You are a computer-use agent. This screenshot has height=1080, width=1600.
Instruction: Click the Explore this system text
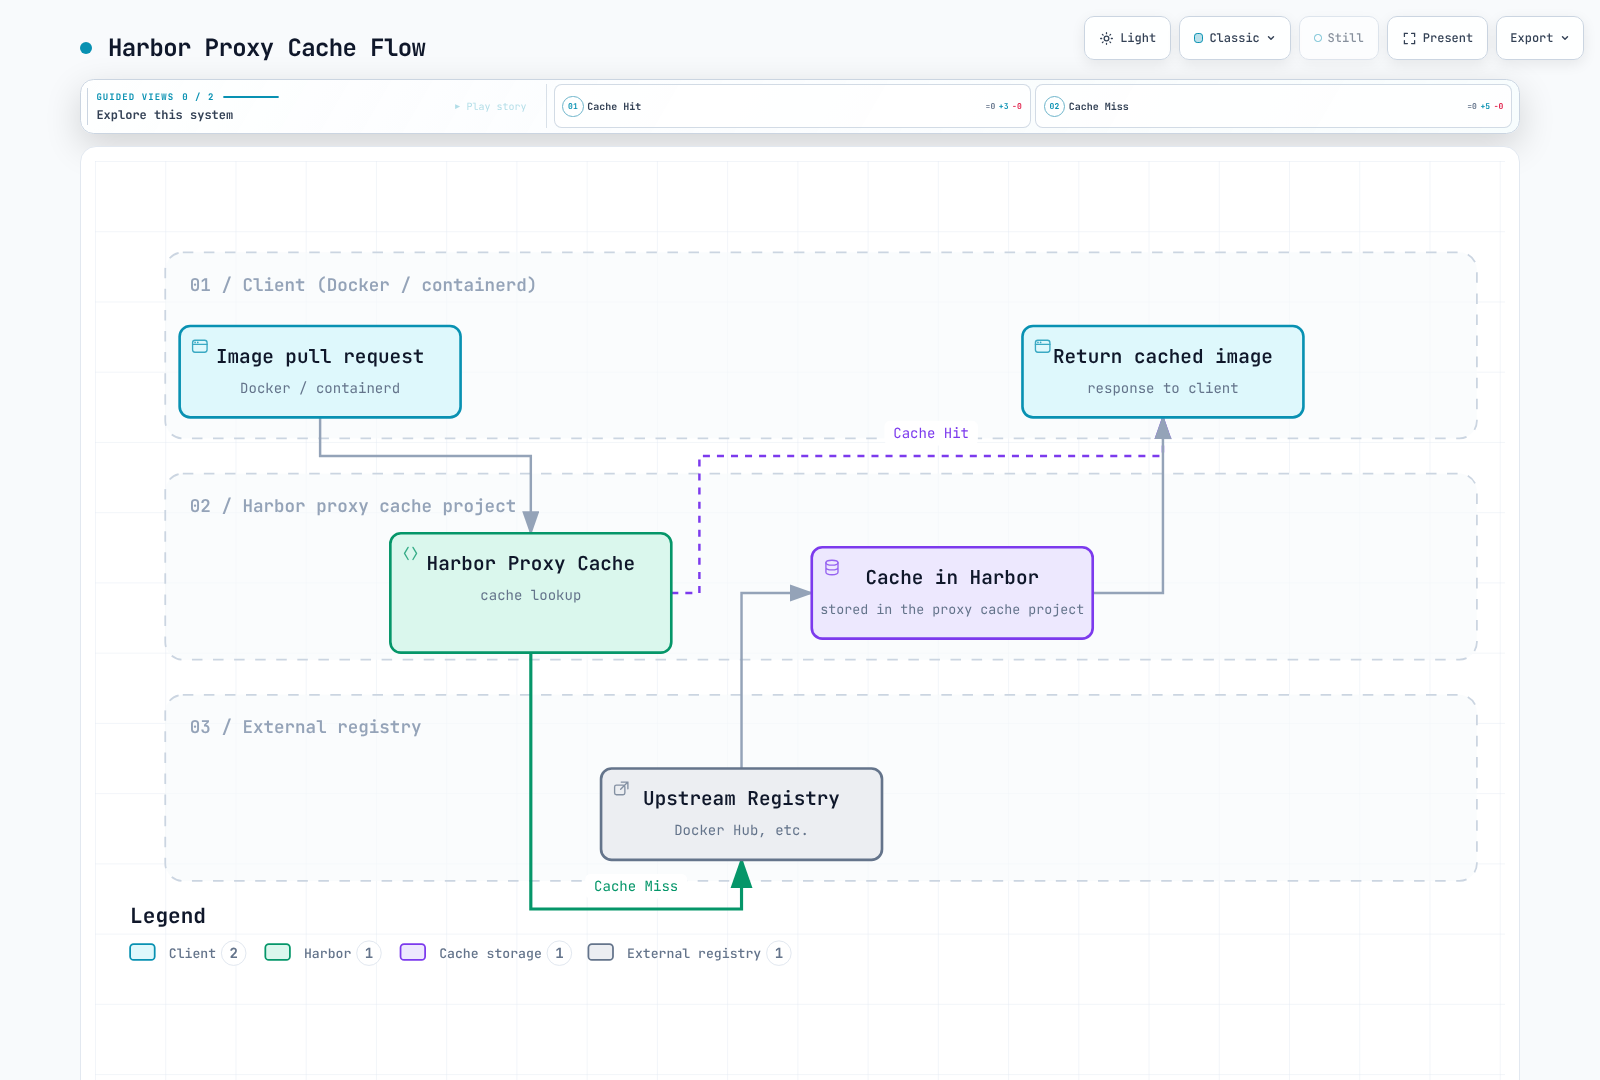(x=165, y=115)
